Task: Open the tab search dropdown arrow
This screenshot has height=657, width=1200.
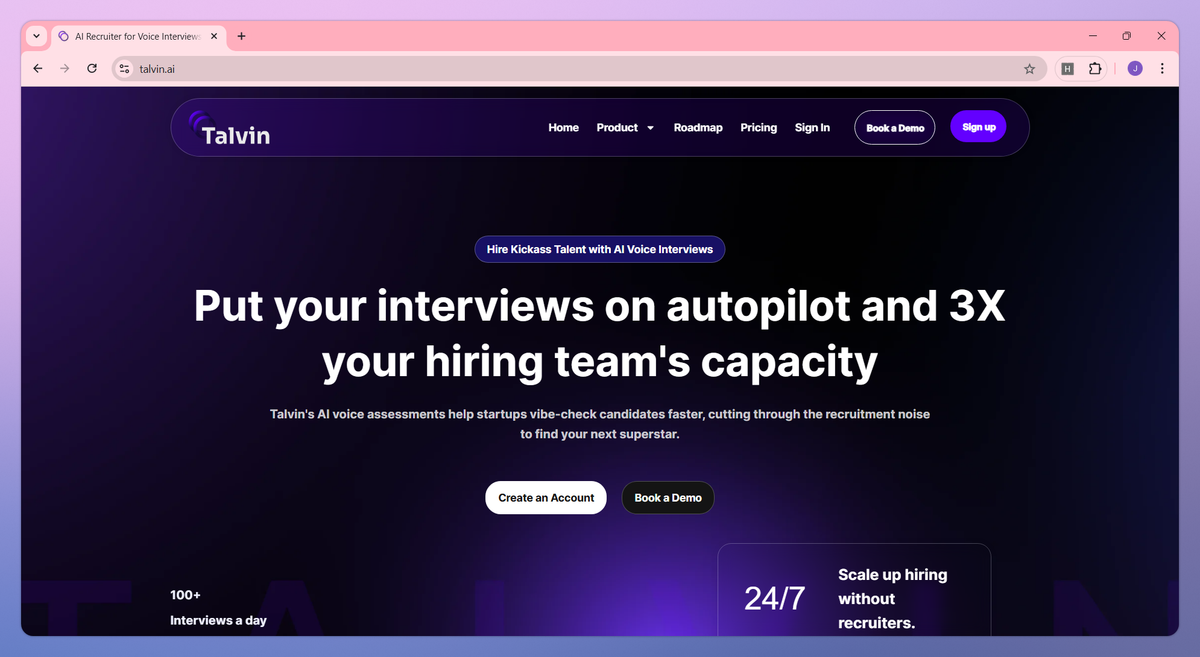Action: [x=37, y=36]
